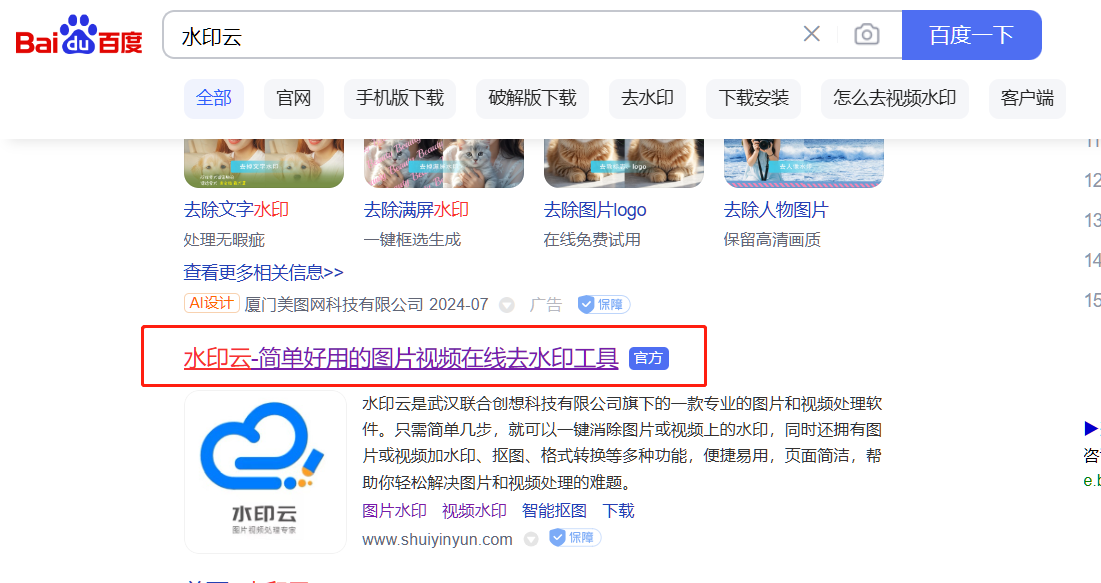Open the 去除人物图片 link
The height and width of the screenshot is (583, 1101).
pyautogui.click(x=776, y=209)
